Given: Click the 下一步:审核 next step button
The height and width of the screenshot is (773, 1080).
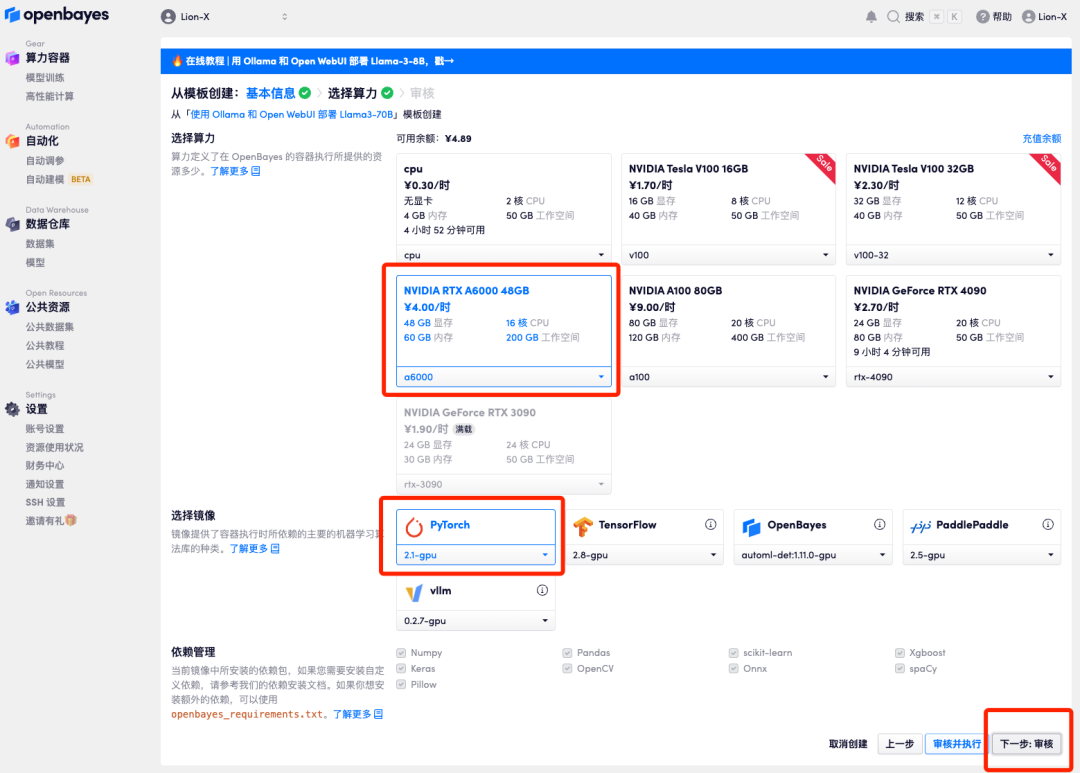Looking at the screenshot, I should 1027,744.
